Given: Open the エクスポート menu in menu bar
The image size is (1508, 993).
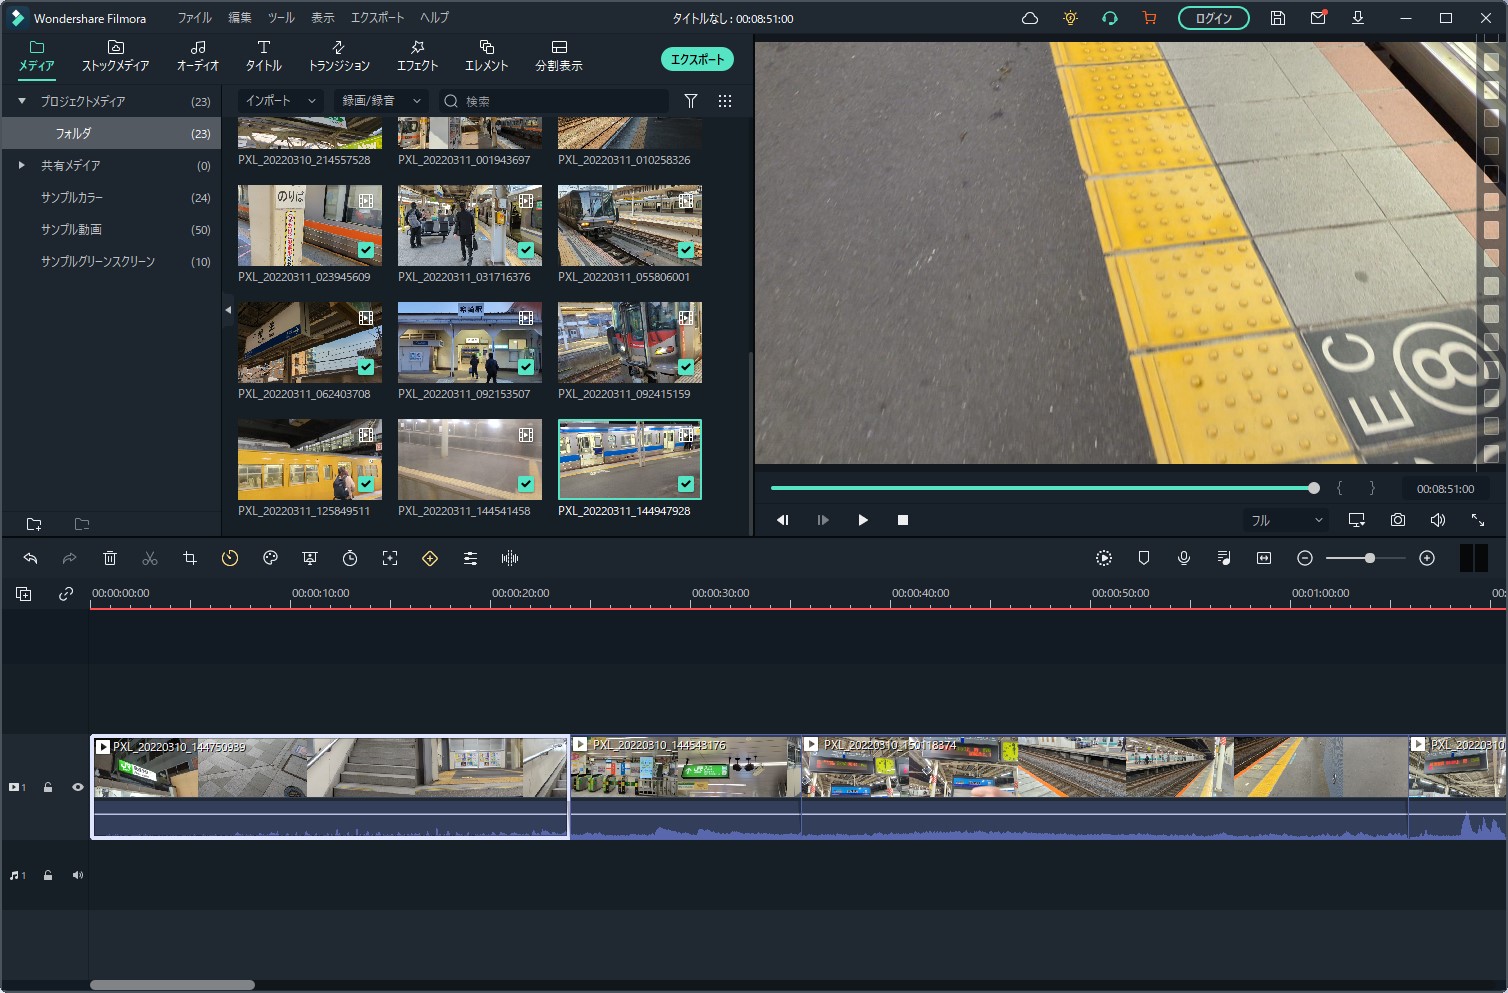Looking at the screenshot, I should coord(377,18).
